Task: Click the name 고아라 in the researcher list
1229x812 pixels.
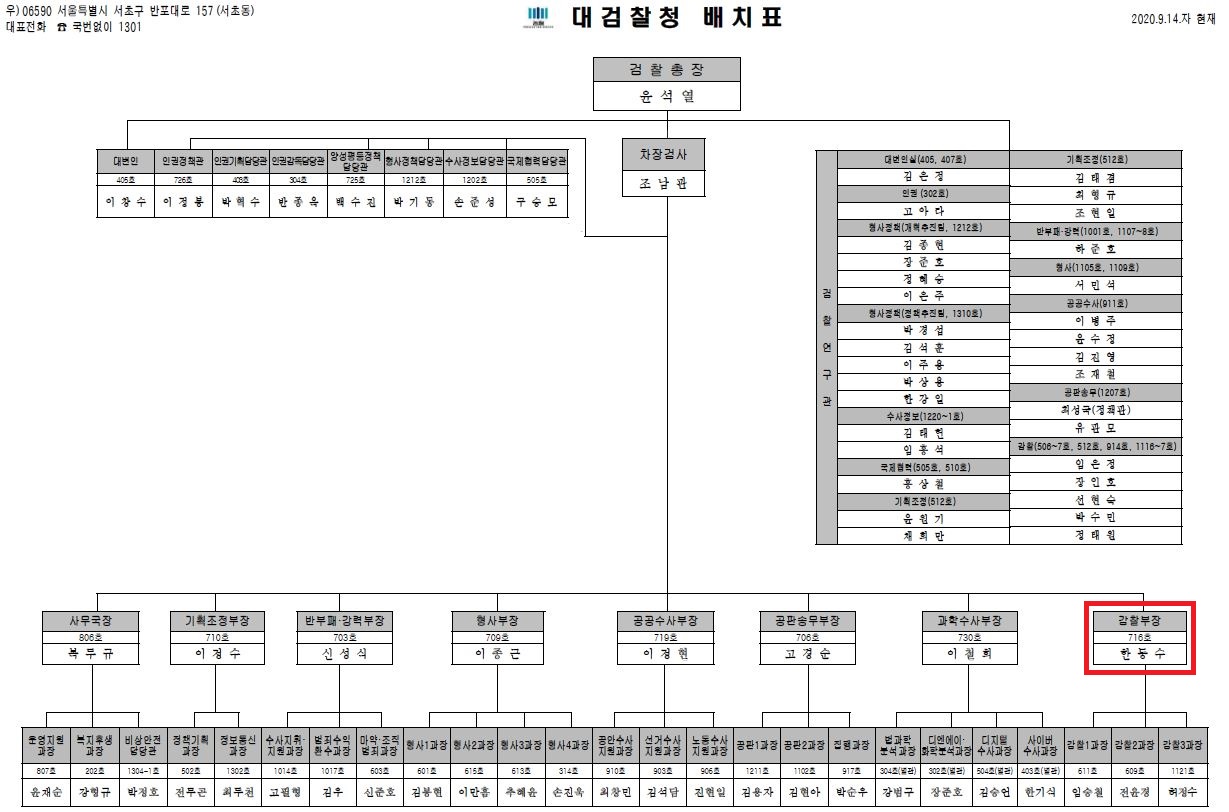Action: [x=922, y=211]
